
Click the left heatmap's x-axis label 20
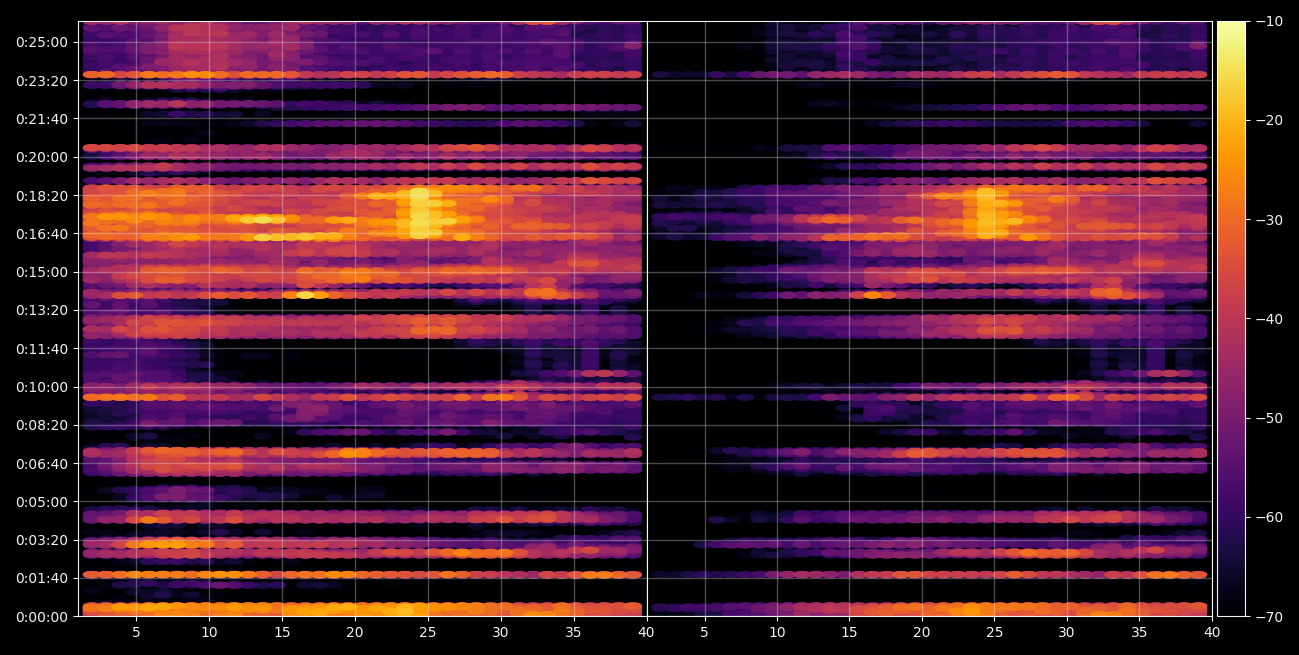(x=355, y=633)
